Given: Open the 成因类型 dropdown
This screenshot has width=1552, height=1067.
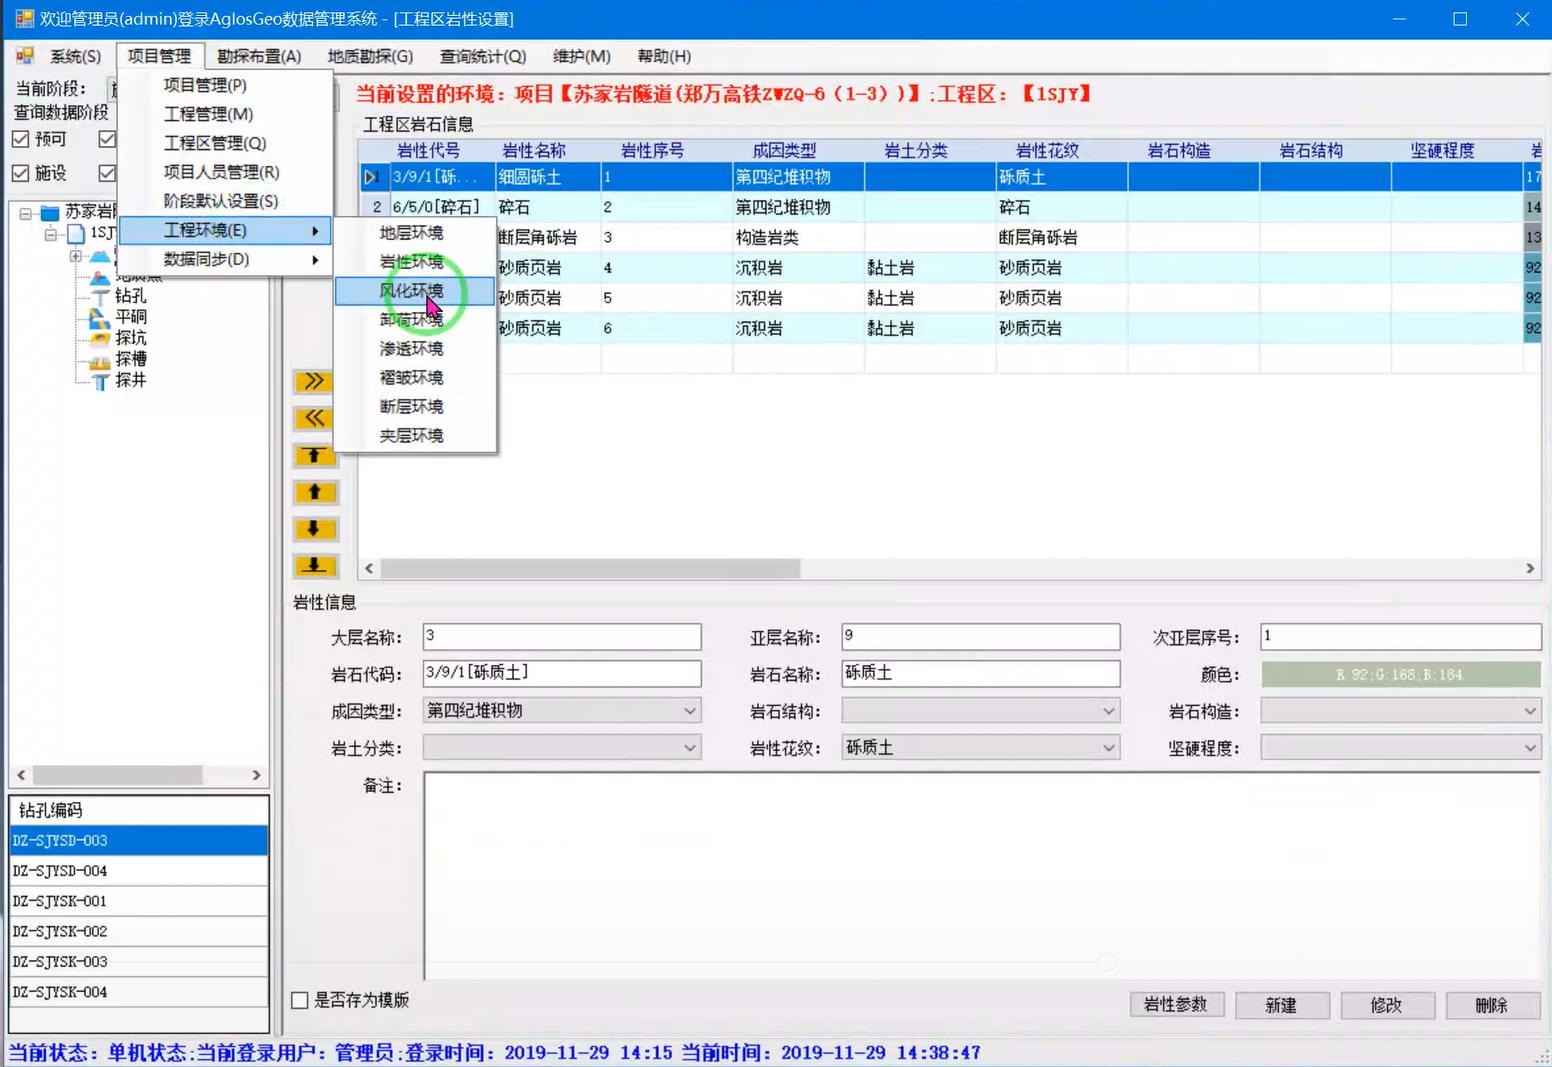Looking at the screenshot, I should [689, 711].
